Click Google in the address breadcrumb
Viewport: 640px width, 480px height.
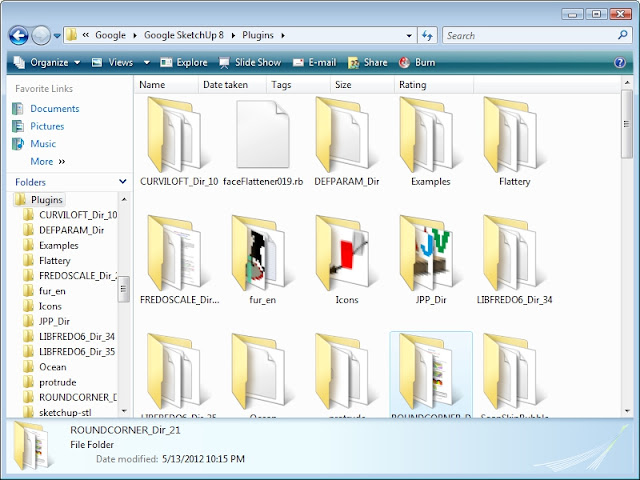[x=110, y=36]
